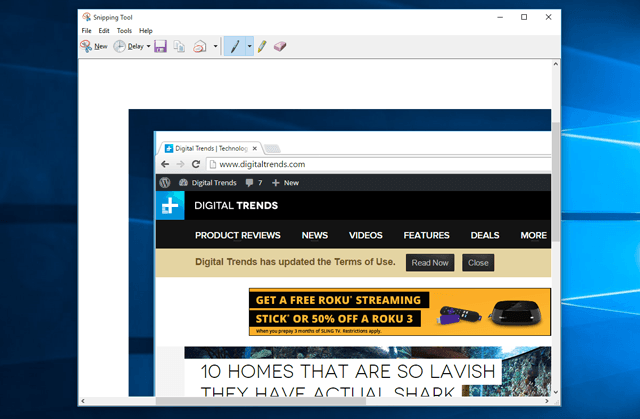Expand the Send Snip dropdown arrow
Viewport: 640px width, 419px height.
[216, 47]
